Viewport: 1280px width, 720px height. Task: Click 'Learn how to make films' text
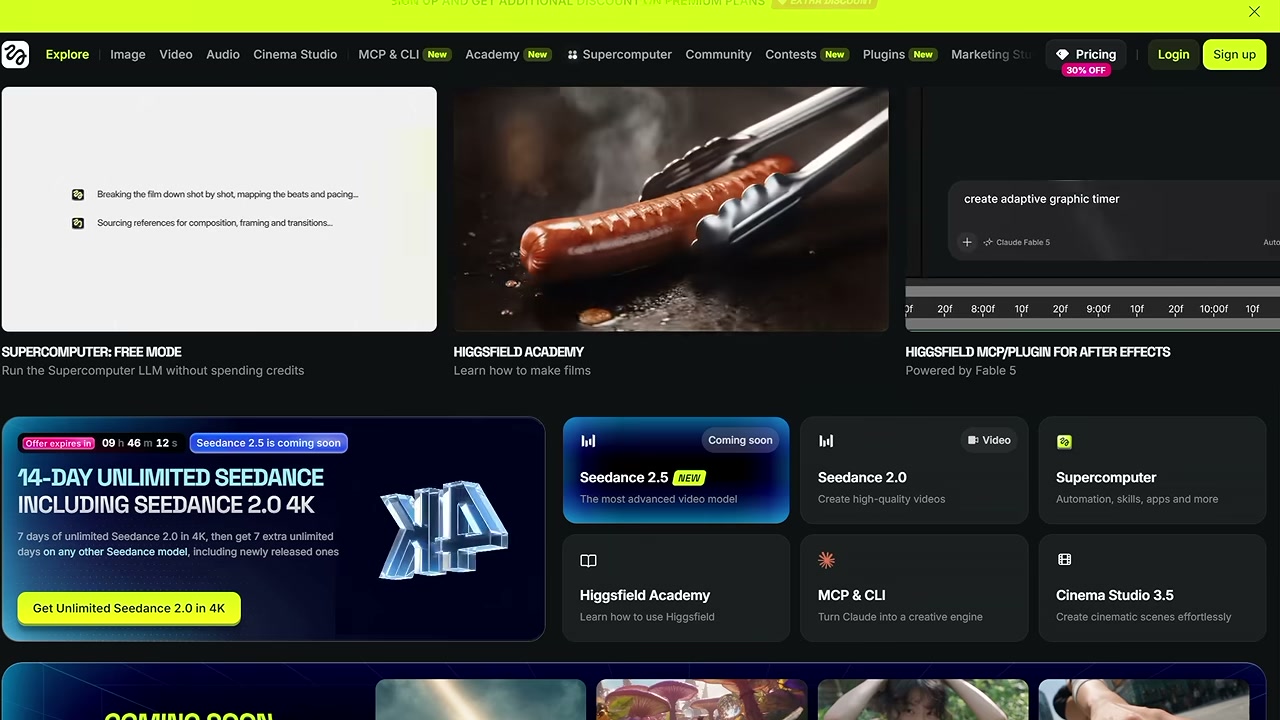pyautogui.click(x=522, y=370)
